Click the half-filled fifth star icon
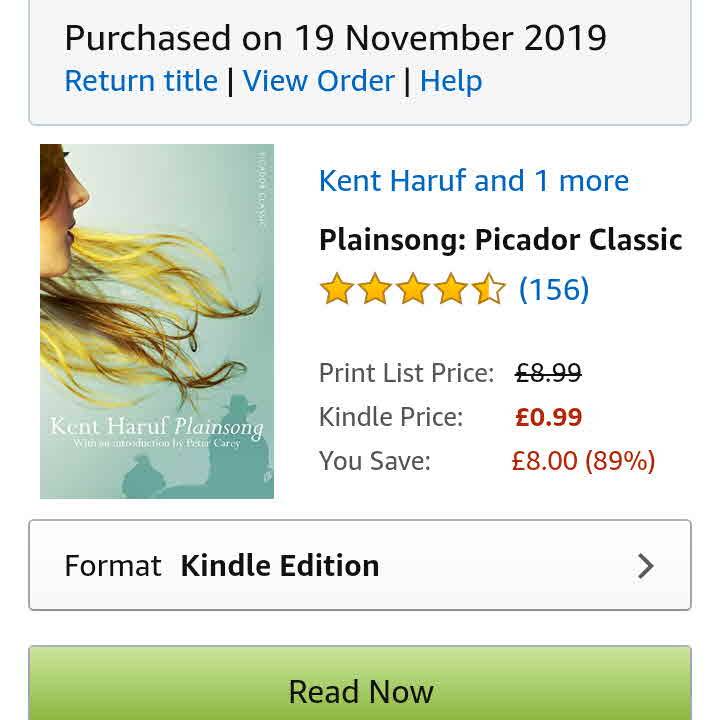This screenshot has height=720, width=720. pos(489,289)
